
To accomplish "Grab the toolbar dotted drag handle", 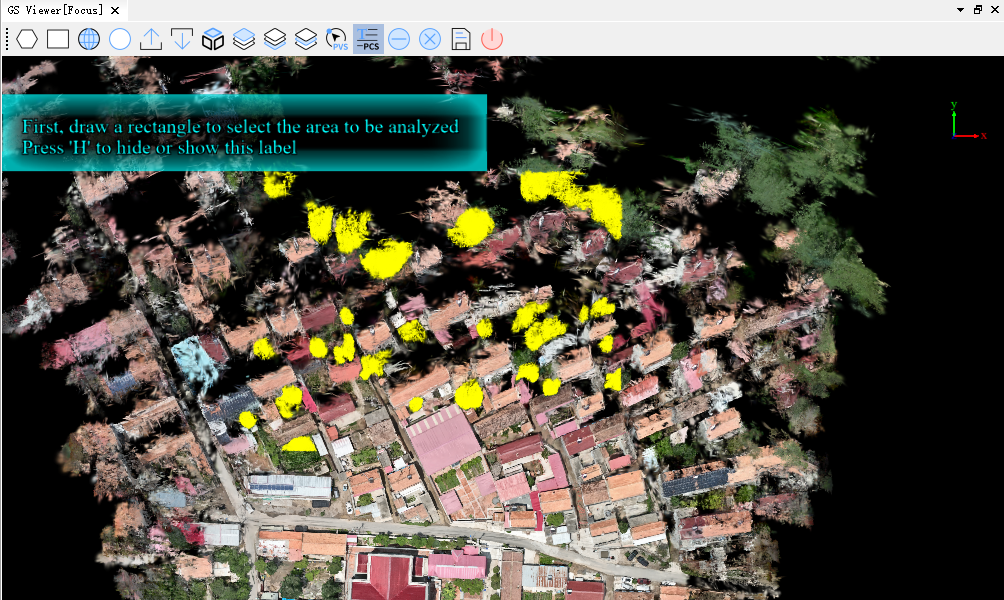I will click(x=6, y=39).
